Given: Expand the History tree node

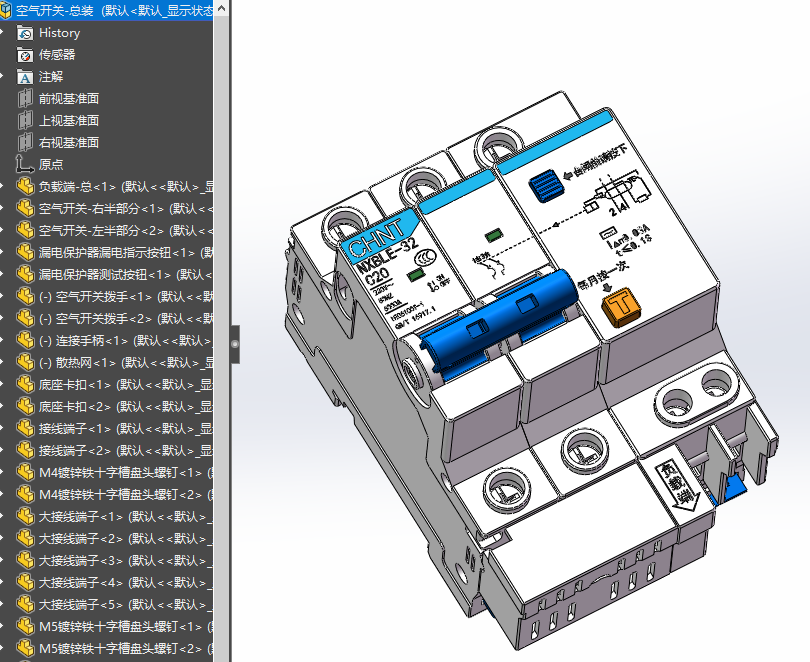Looking at the screenshot, I should [x=2, y=33].
